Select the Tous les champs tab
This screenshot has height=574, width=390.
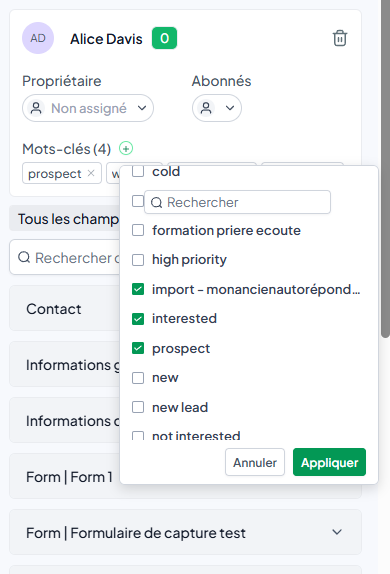pyautogui.click(x=68, y=219)
